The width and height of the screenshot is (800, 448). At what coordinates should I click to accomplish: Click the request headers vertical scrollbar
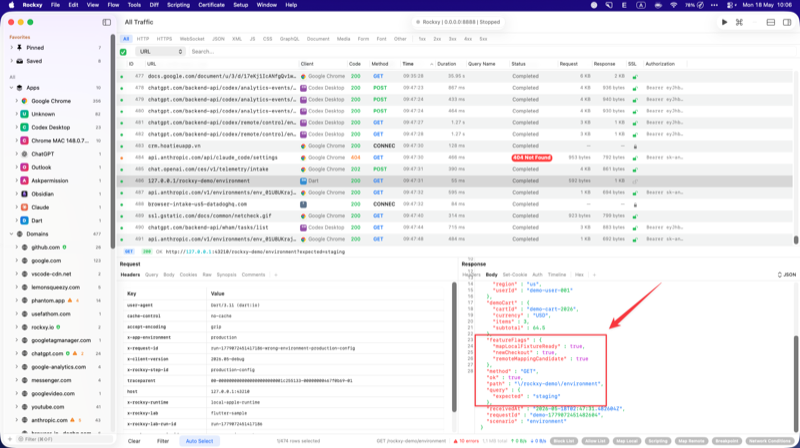[454, 347]
